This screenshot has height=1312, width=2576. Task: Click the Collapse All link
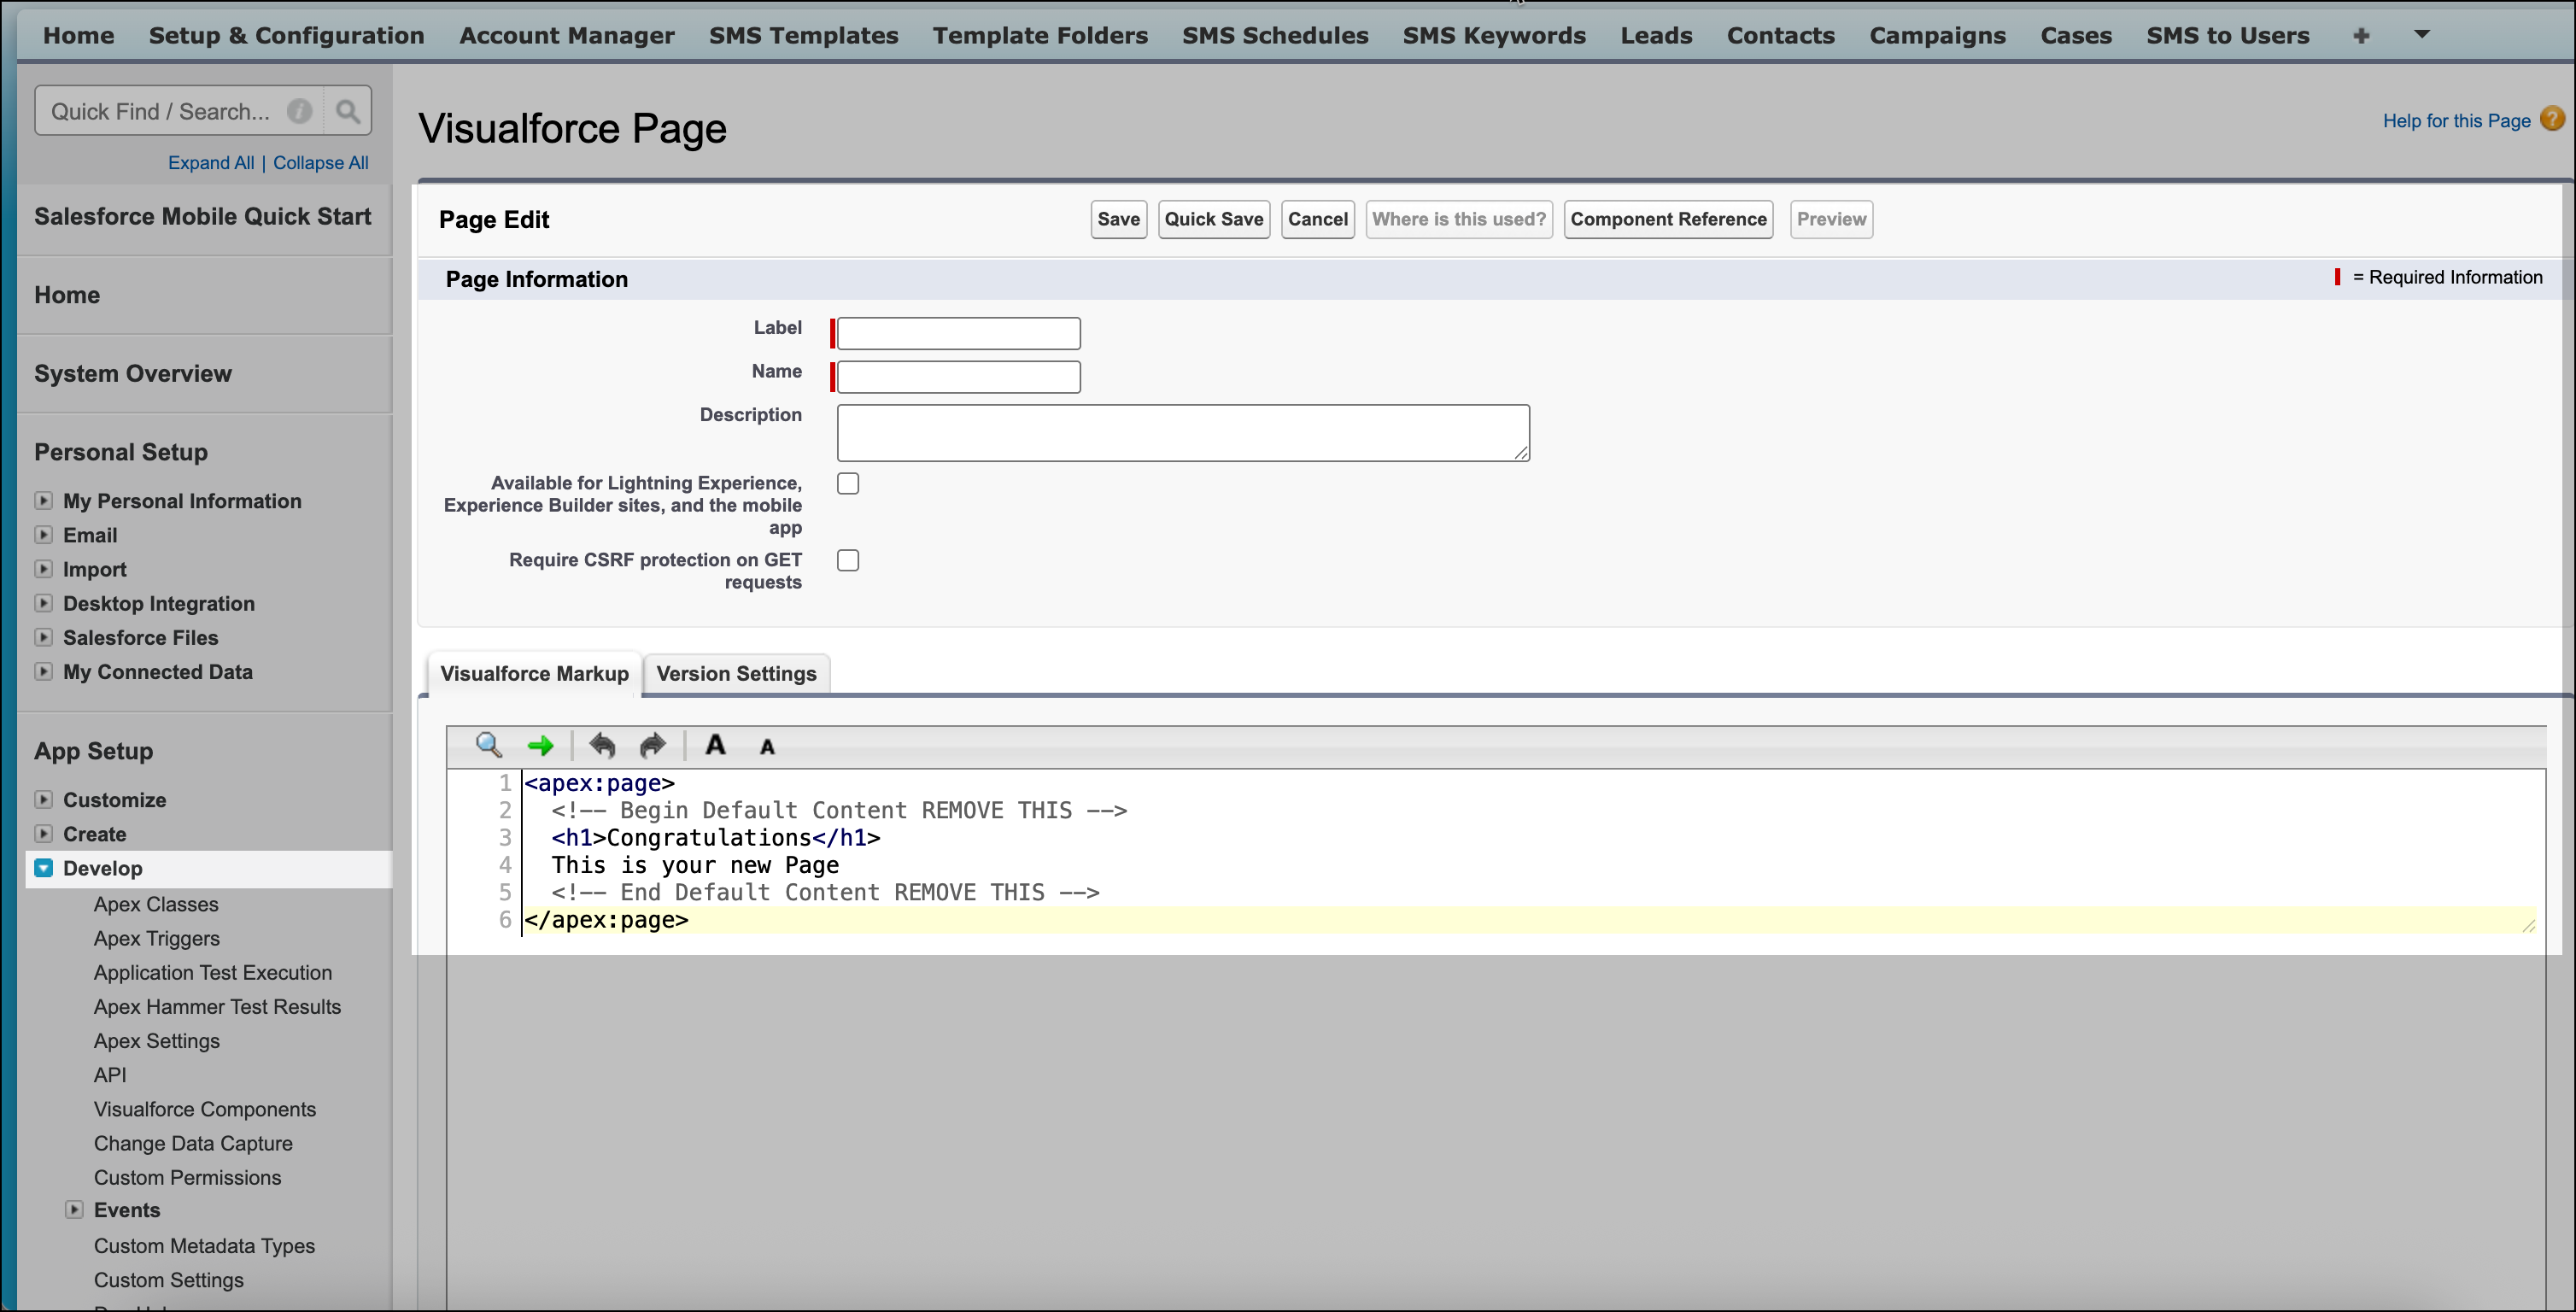[x=321, y=163]
